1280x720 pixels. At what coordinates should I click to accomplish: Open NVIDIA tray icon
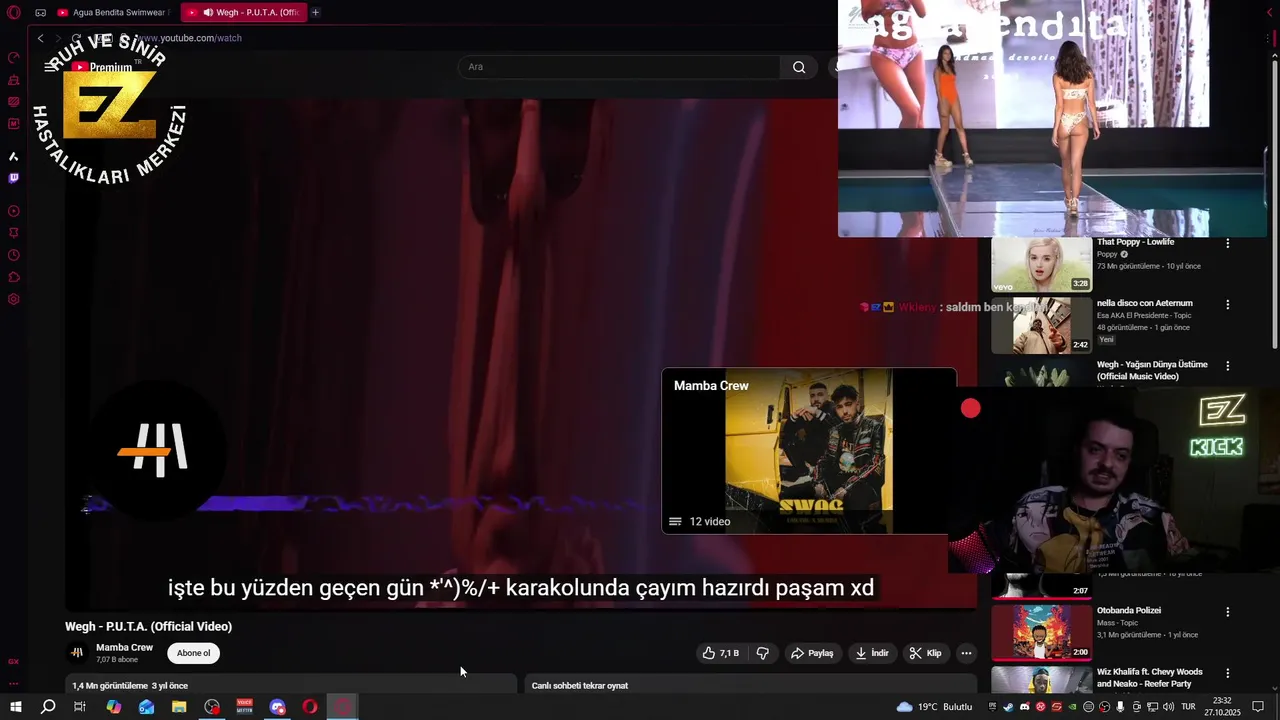coord(1072,707)
